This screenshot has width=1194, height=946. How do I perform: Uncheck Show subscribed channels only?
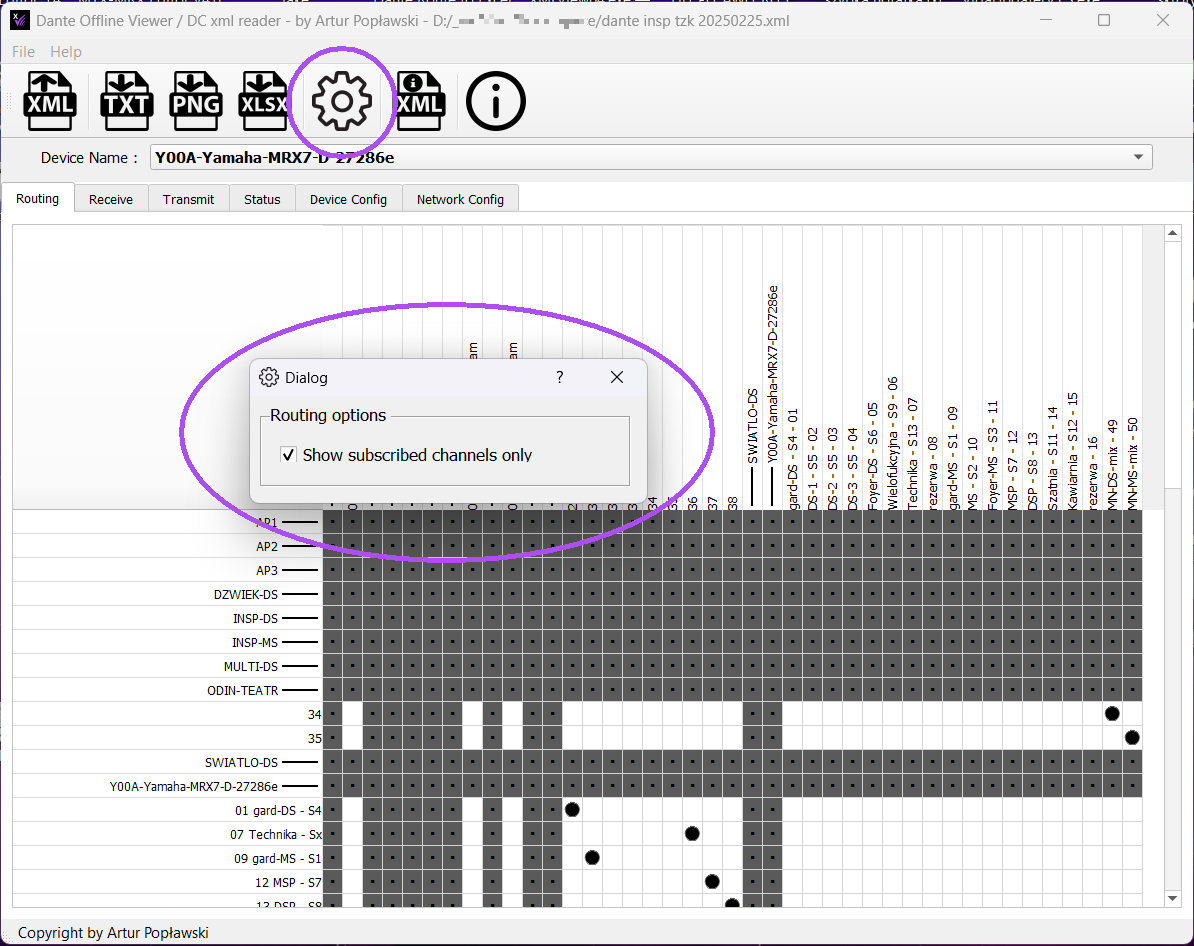289,455
